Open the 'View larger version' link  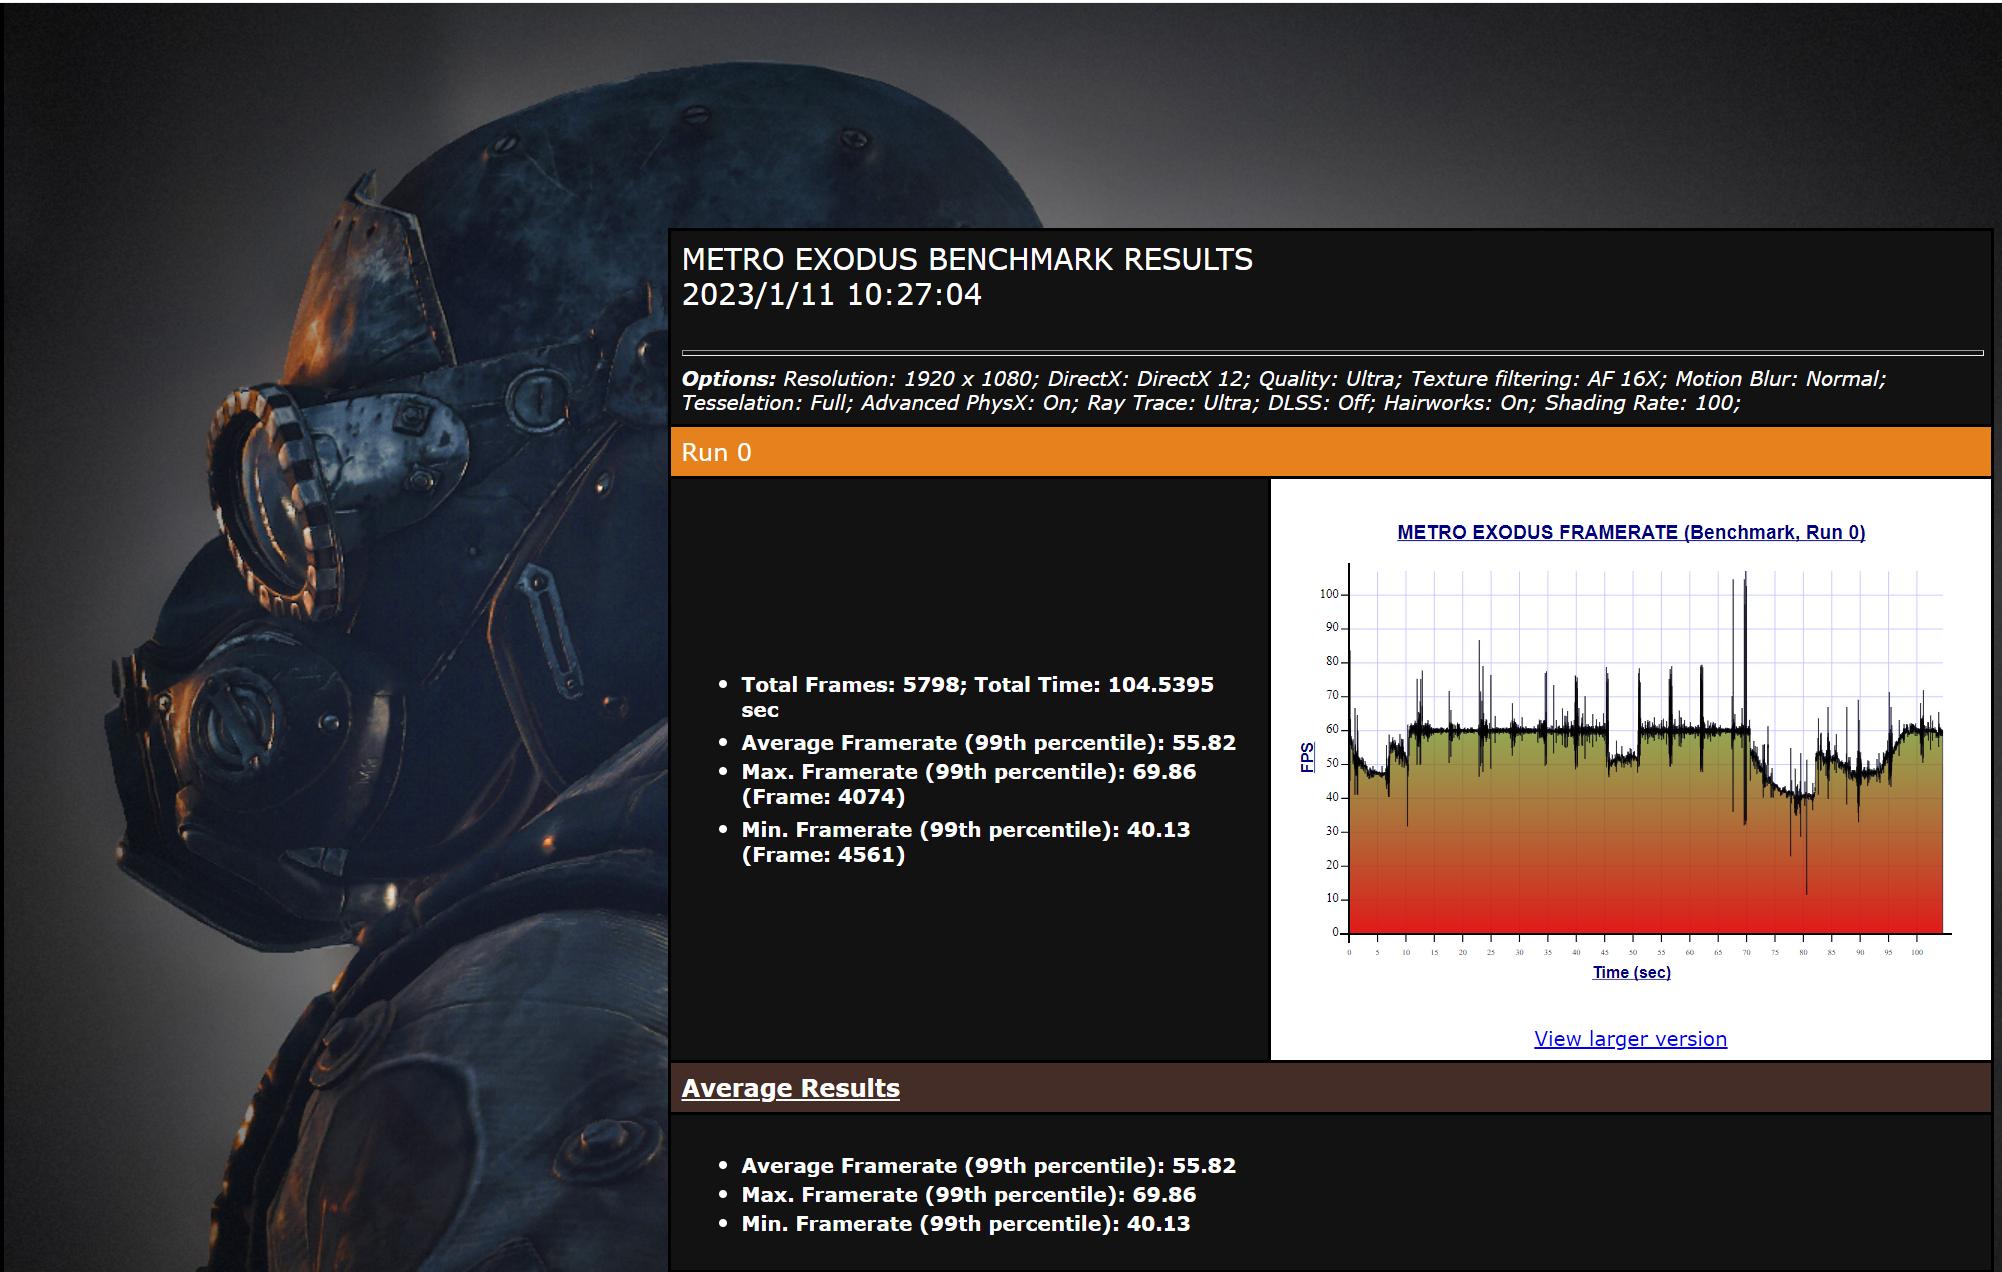(1630, 1039)
